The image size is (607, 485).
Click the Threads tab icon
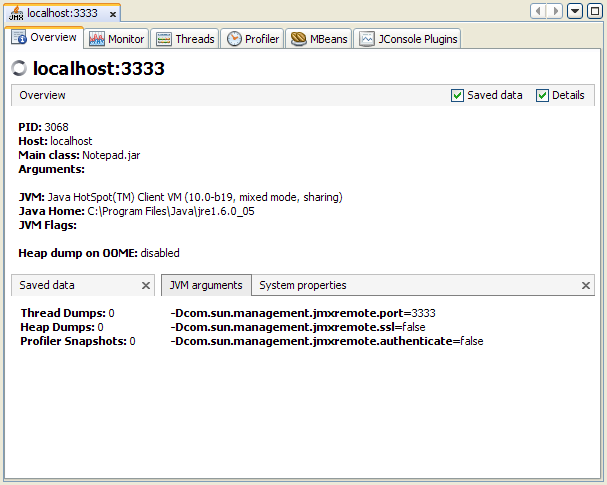point(164,39)
